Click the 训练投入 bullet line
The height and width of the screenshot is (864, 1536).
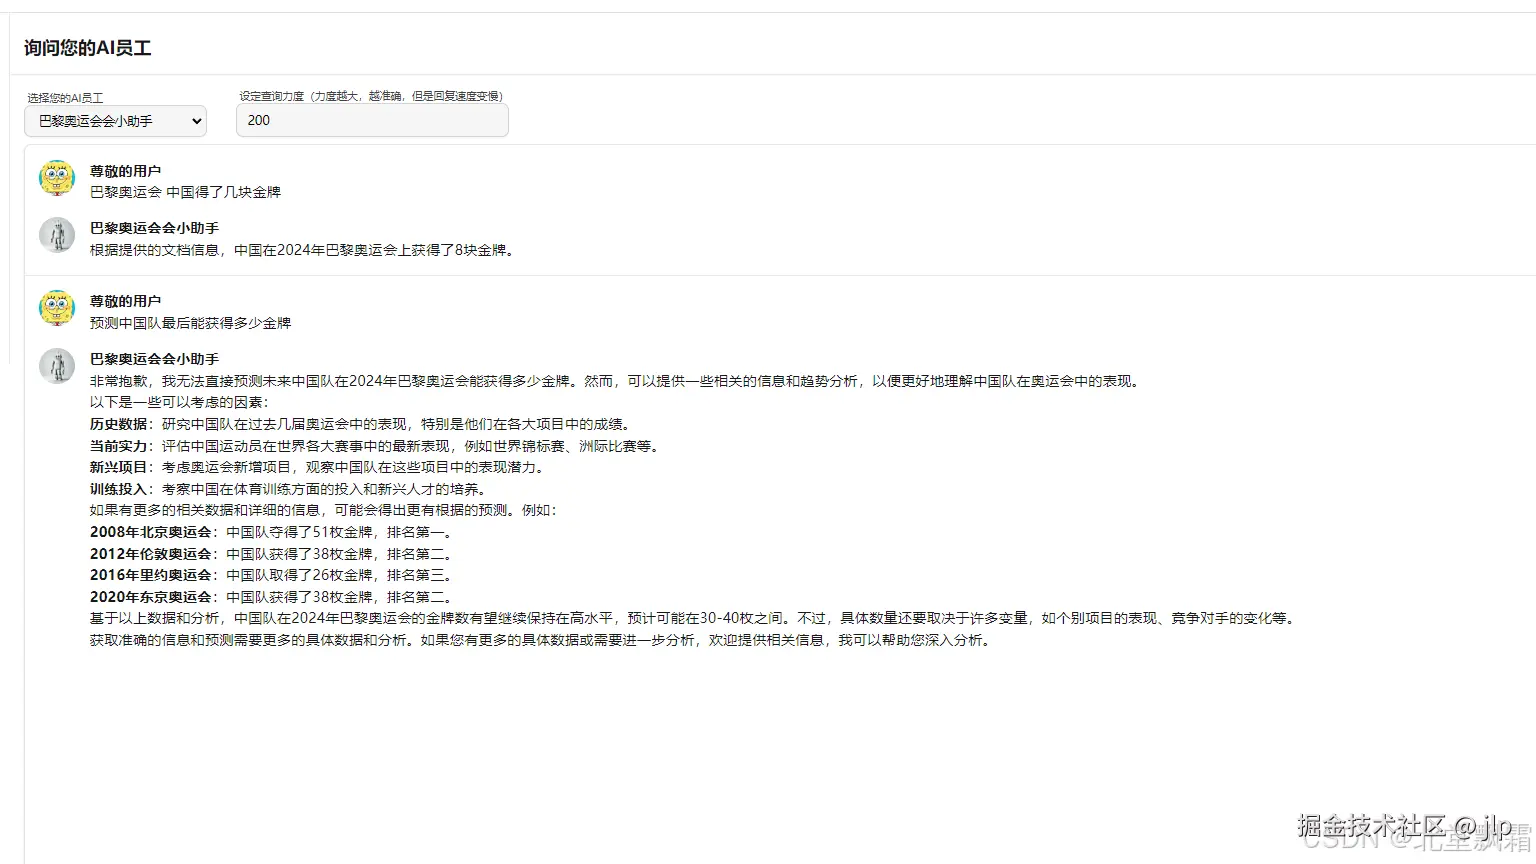coord(289,489)
